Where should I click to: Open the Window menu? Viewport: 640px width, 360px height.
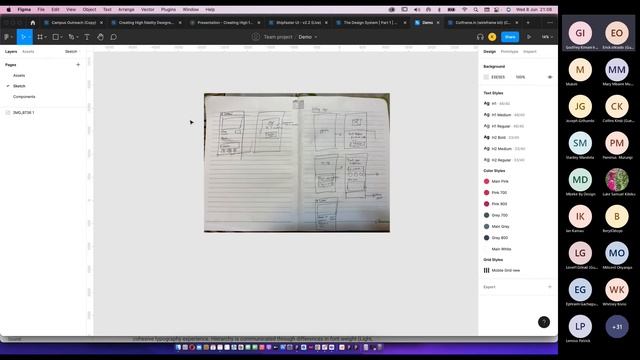click(x=190, y=9)
